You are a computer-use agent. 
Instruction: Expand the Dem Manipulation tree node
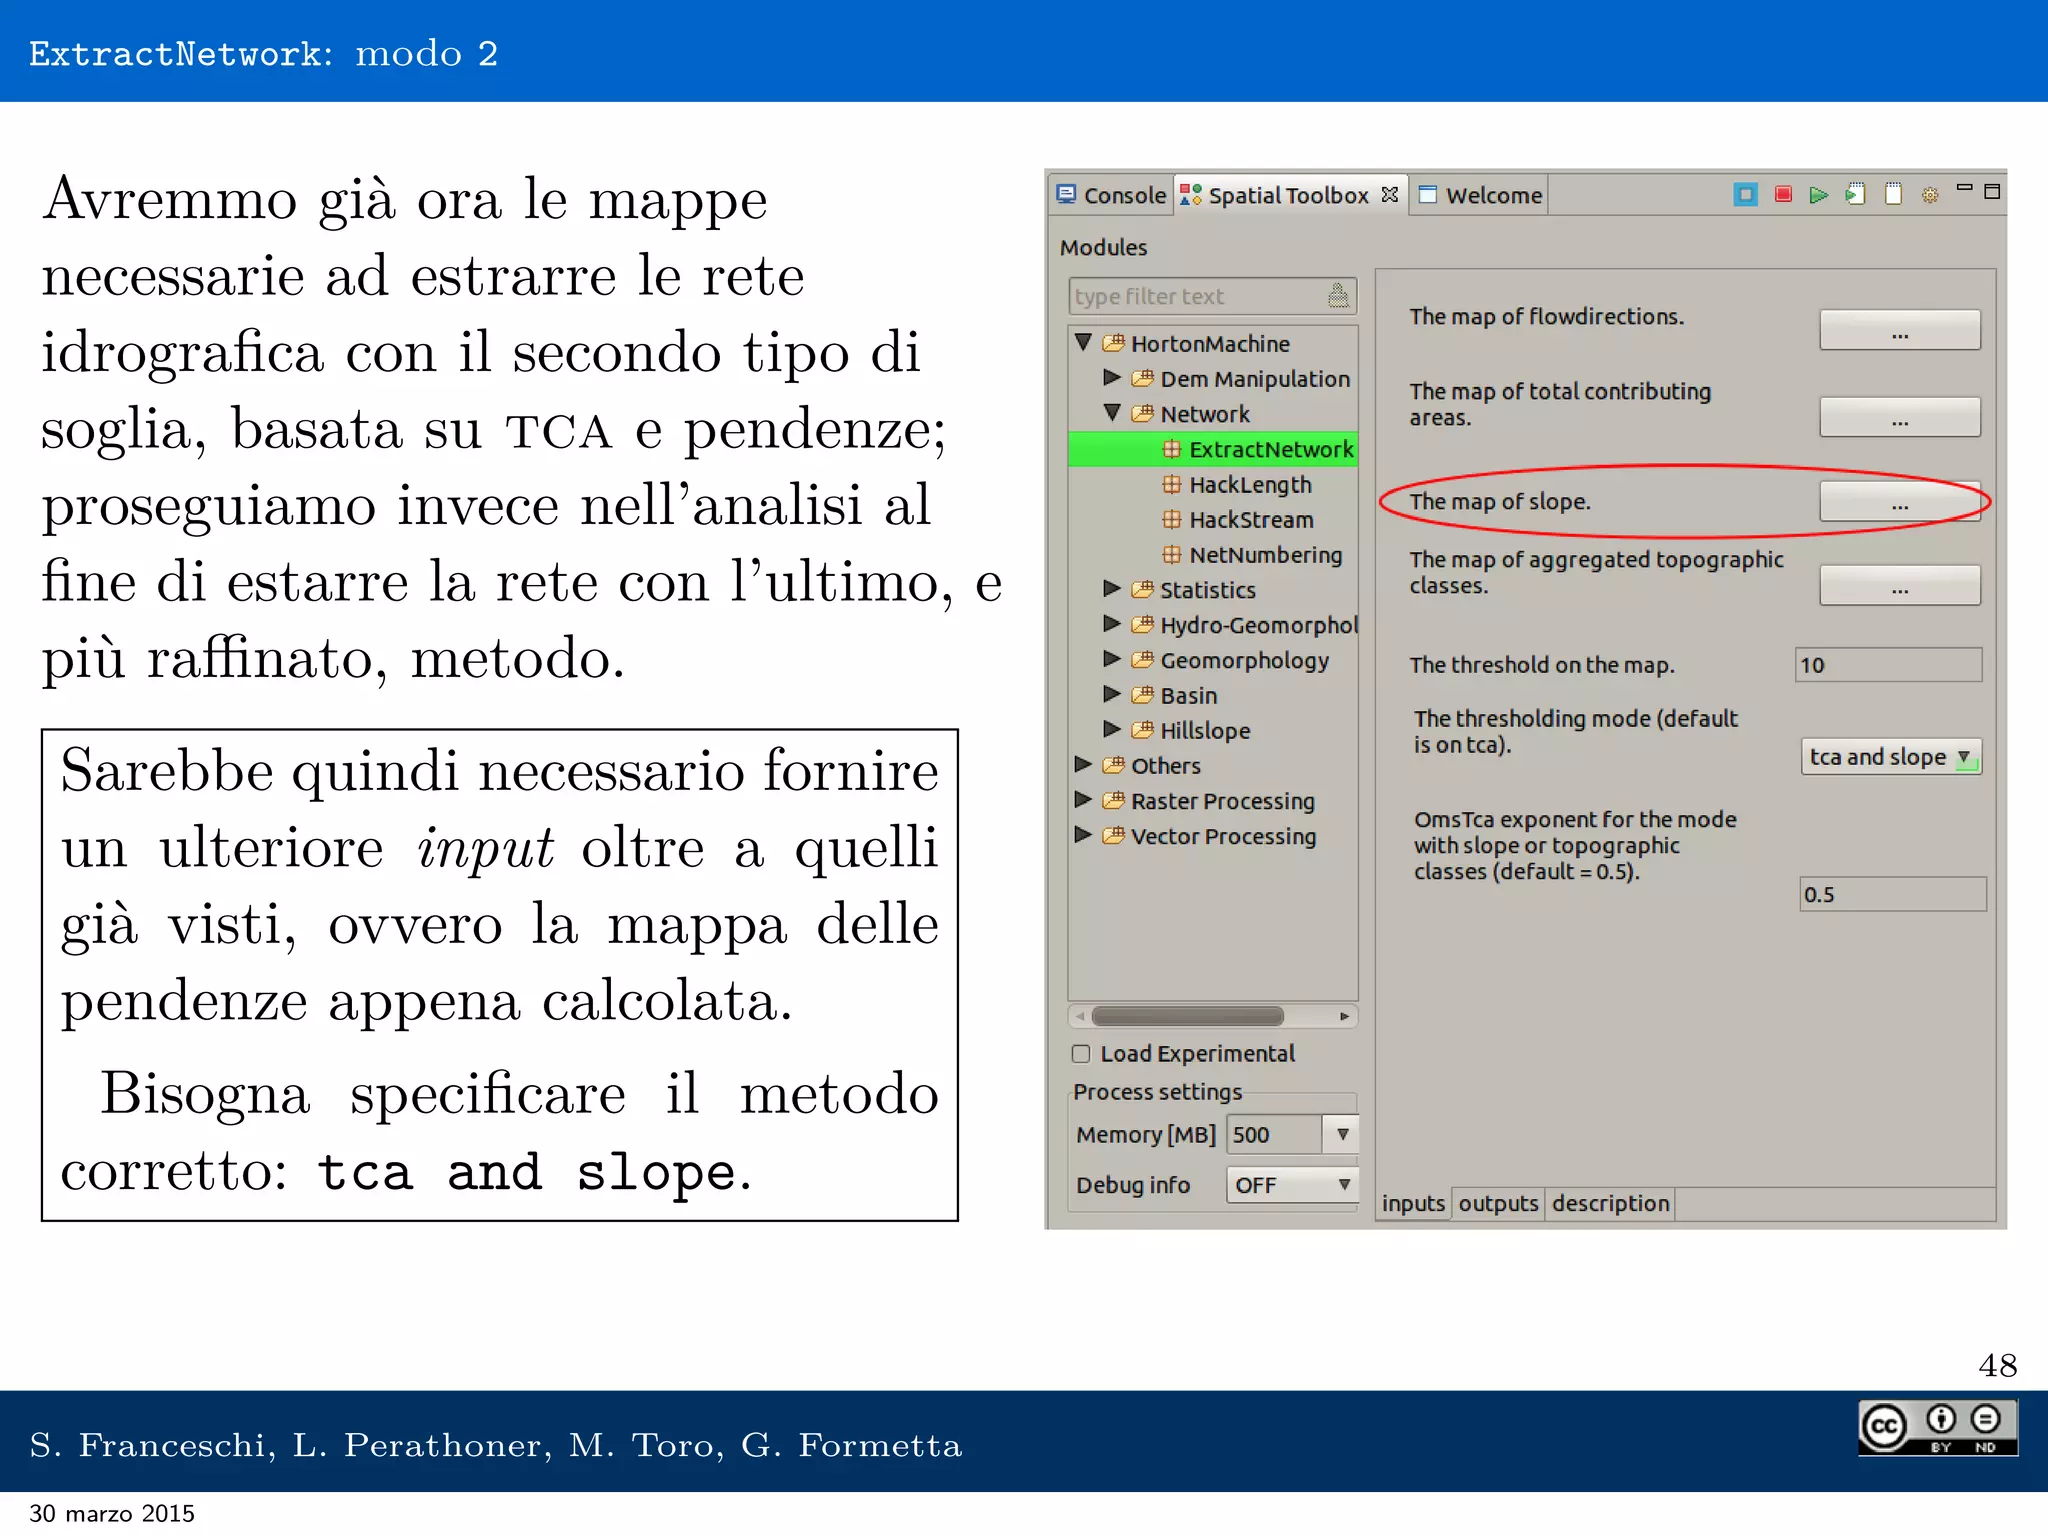click(x=1111, y=377)
